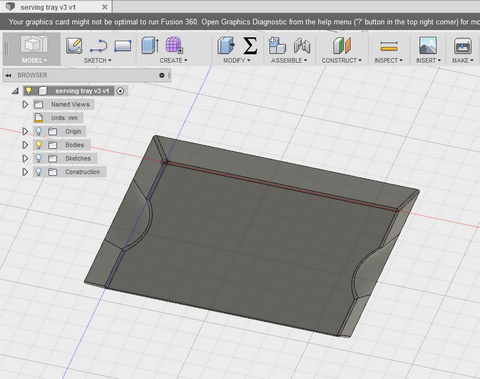Click the Joint tool icon
The height and width of the screenshot is (379, 480).
click(302, 46)
